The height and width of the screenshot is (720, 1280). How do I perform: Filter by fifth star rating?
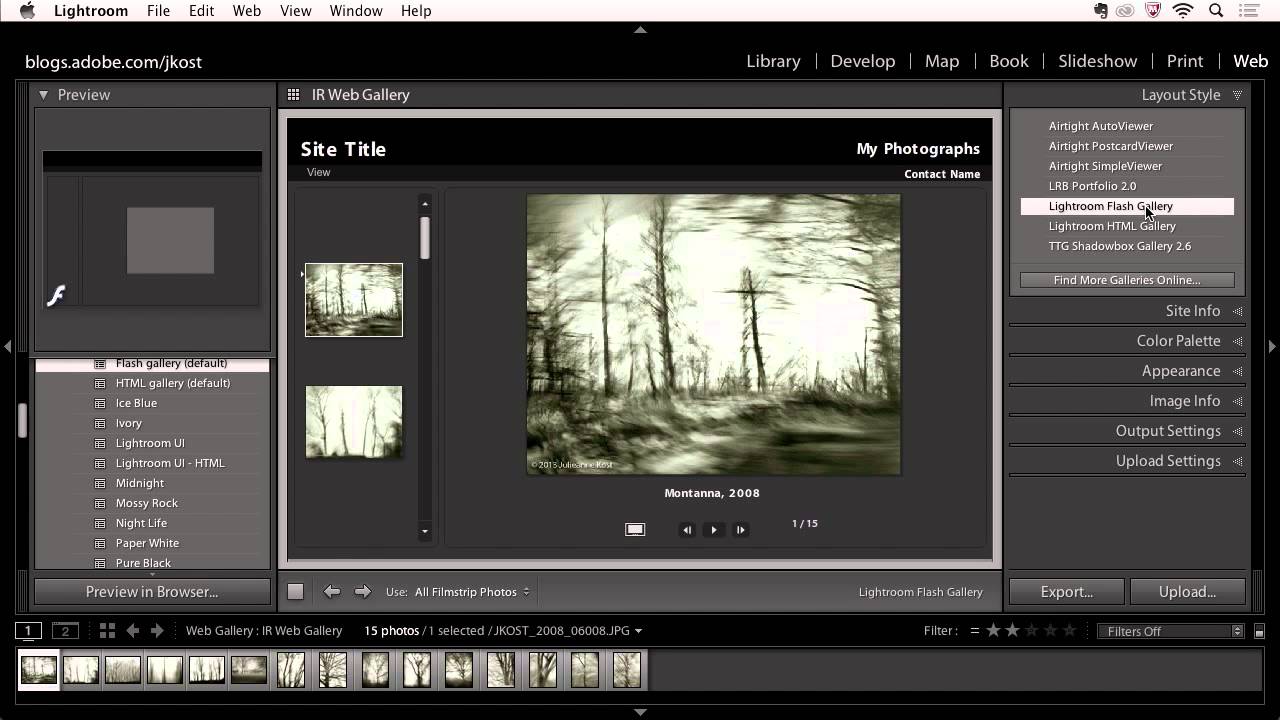[x=1069, y=631]
